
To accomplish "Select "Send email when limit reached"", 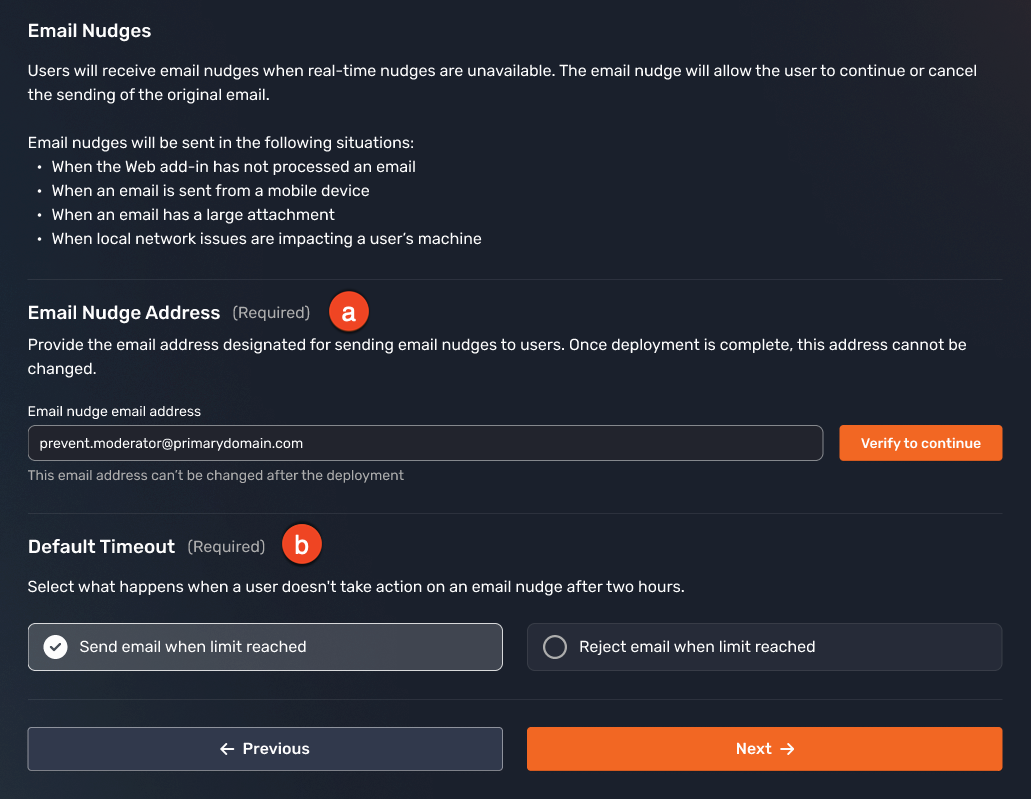I will pos(265,647).
